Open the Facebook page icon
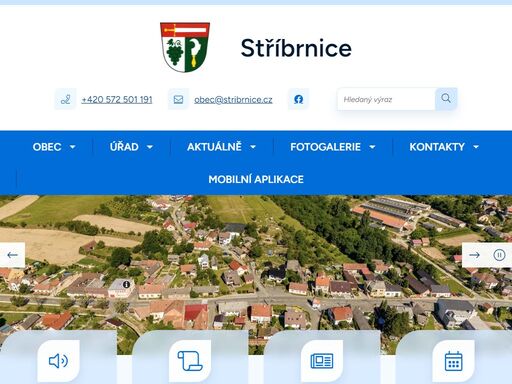 coord(298,99)
